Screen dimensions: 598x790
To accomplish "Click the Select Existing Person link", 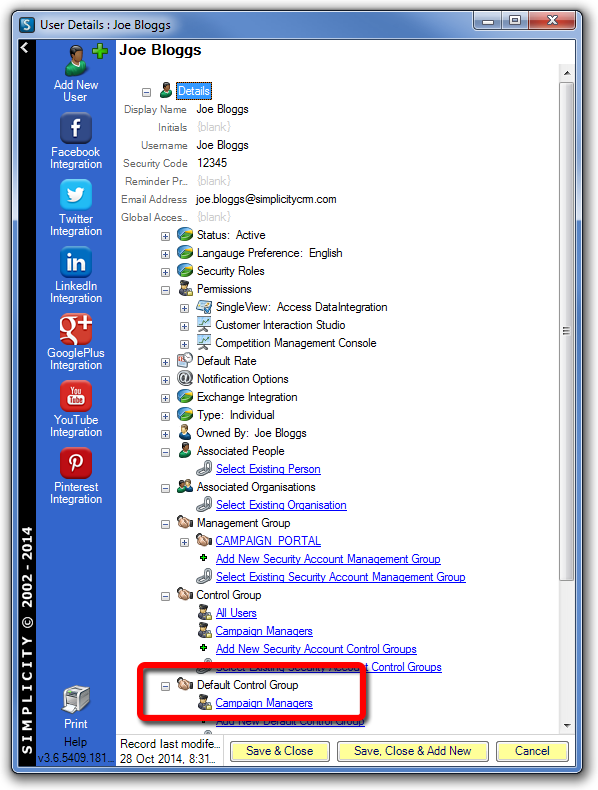I will [x=268, y=469].
